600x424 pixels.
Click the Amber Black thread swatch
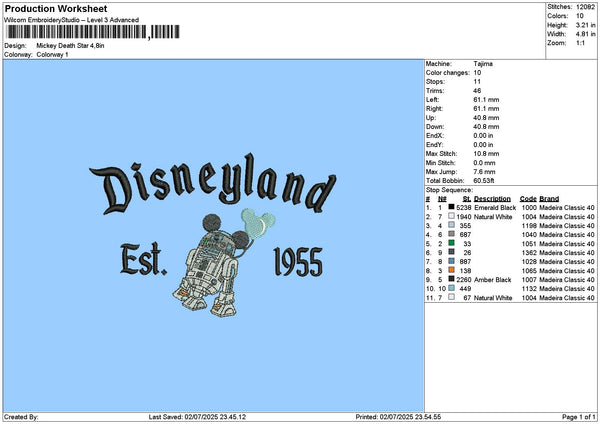(452, 279)
